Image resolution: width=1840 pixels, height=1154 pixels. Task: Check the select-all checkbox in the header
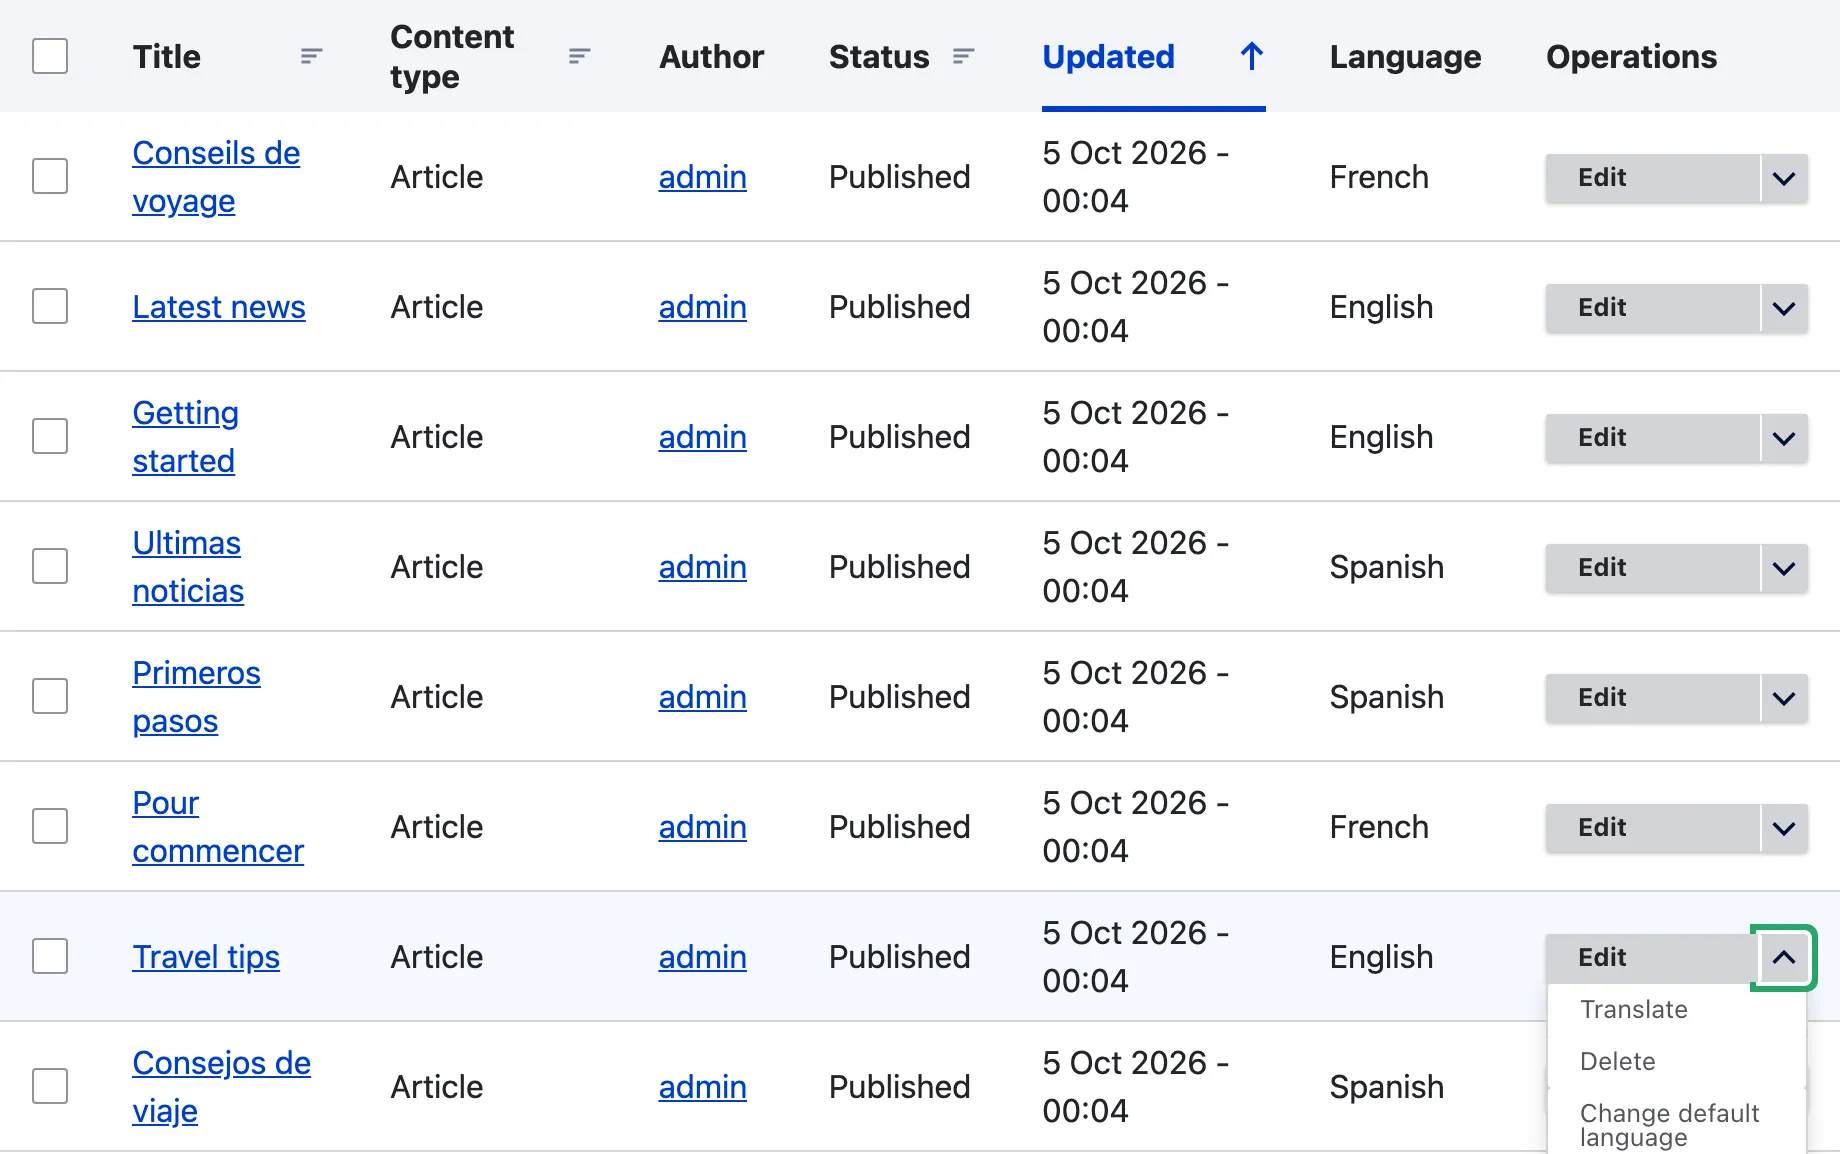(50, 56)
